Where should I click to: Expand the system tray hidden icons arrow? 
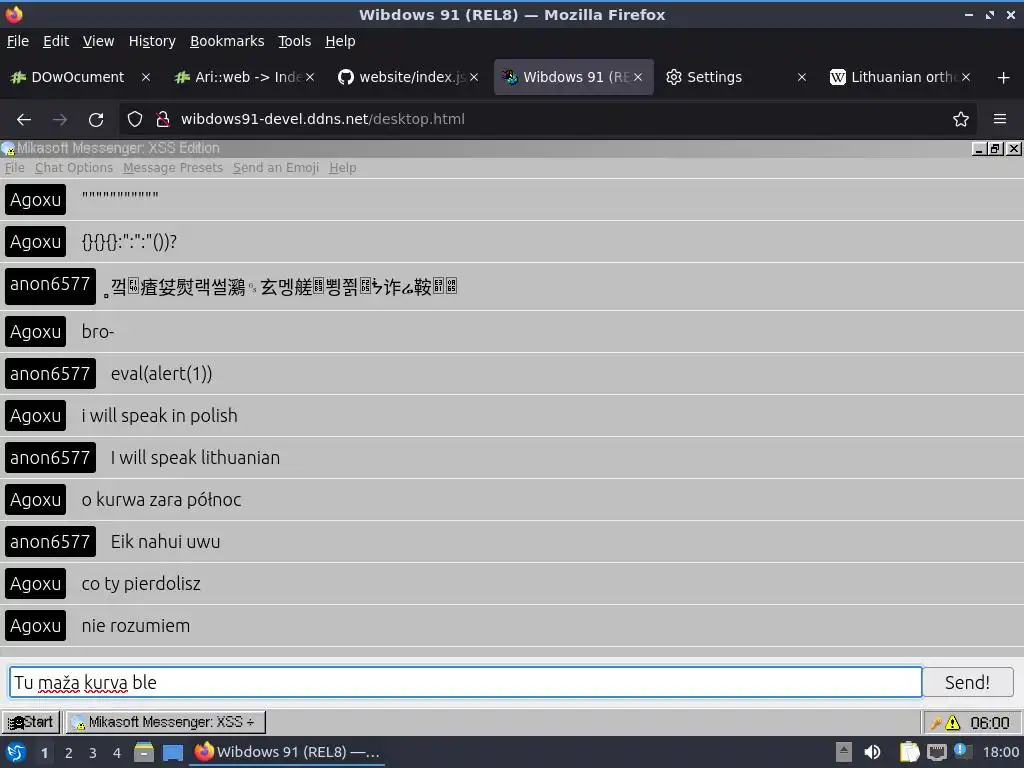pyautogui.click(x=844, y=752)
